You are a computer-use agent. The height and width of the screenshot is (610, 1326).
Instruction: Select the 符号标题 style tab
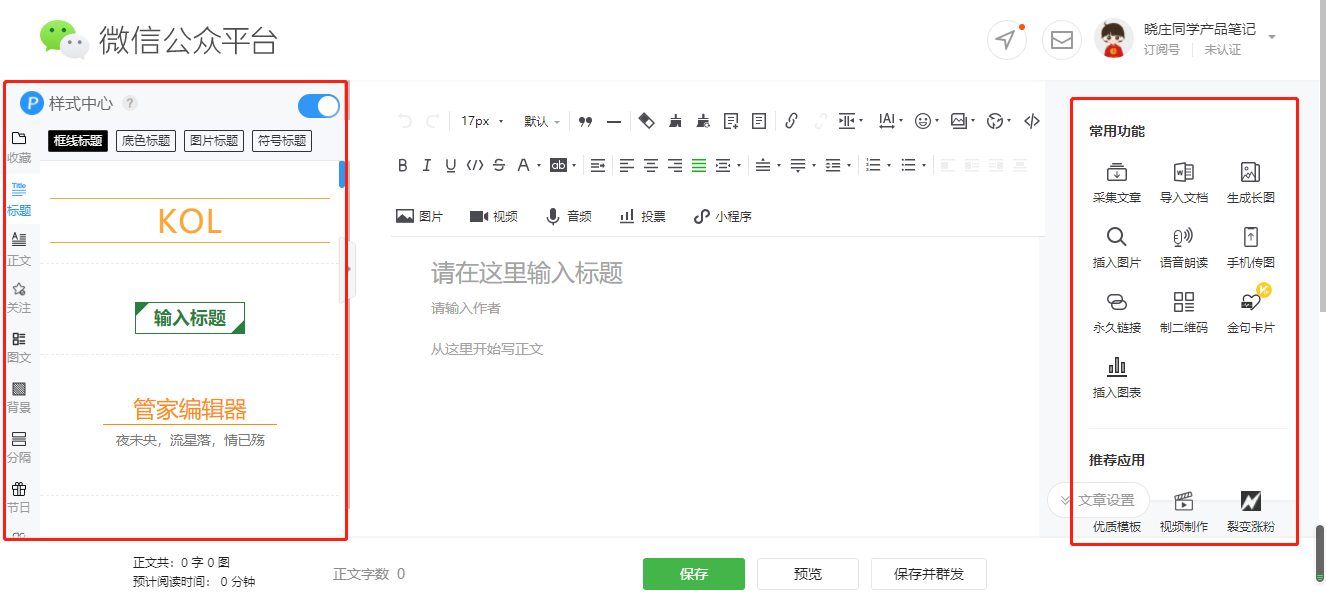pyautogui.click(x=282, y=141)
